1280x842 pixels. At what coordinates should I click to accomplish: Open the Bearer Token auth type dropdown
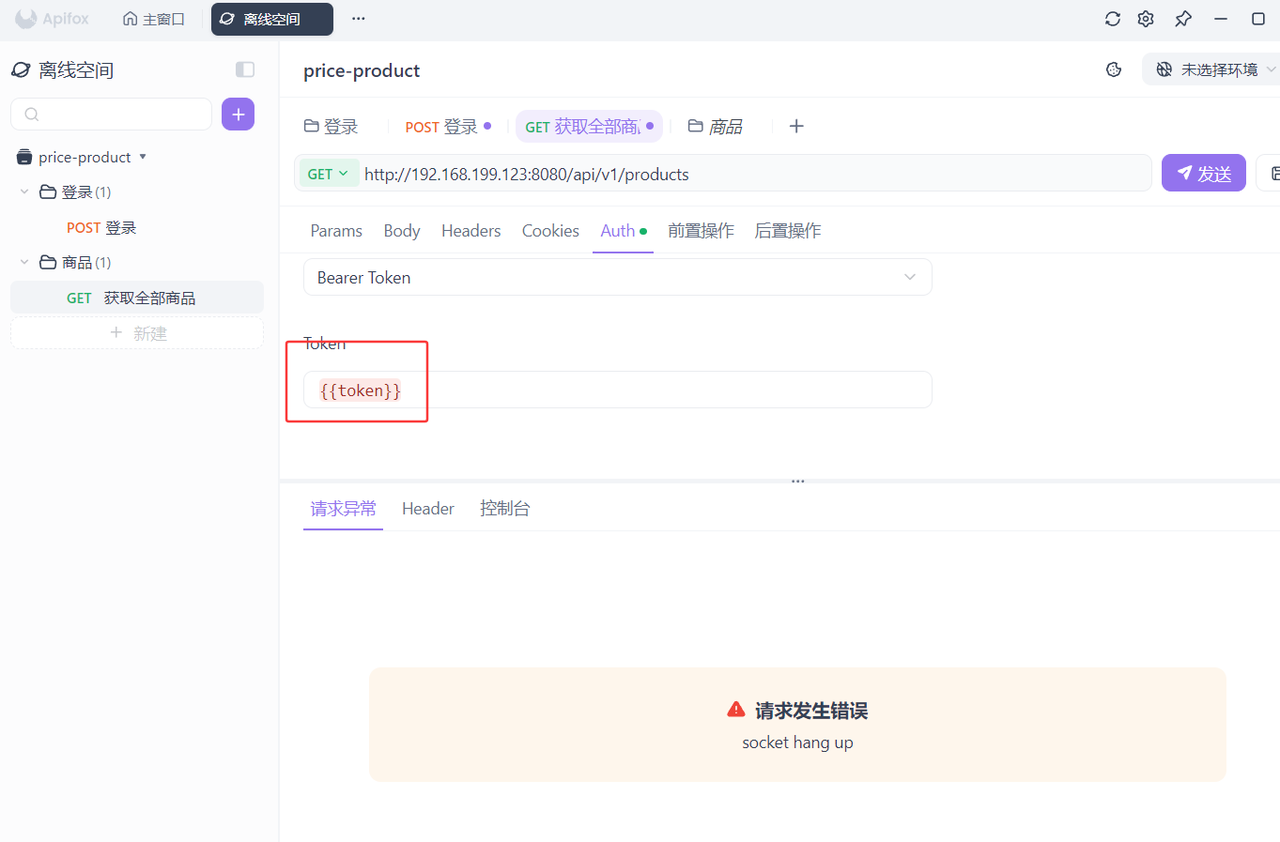click(617, 278)
